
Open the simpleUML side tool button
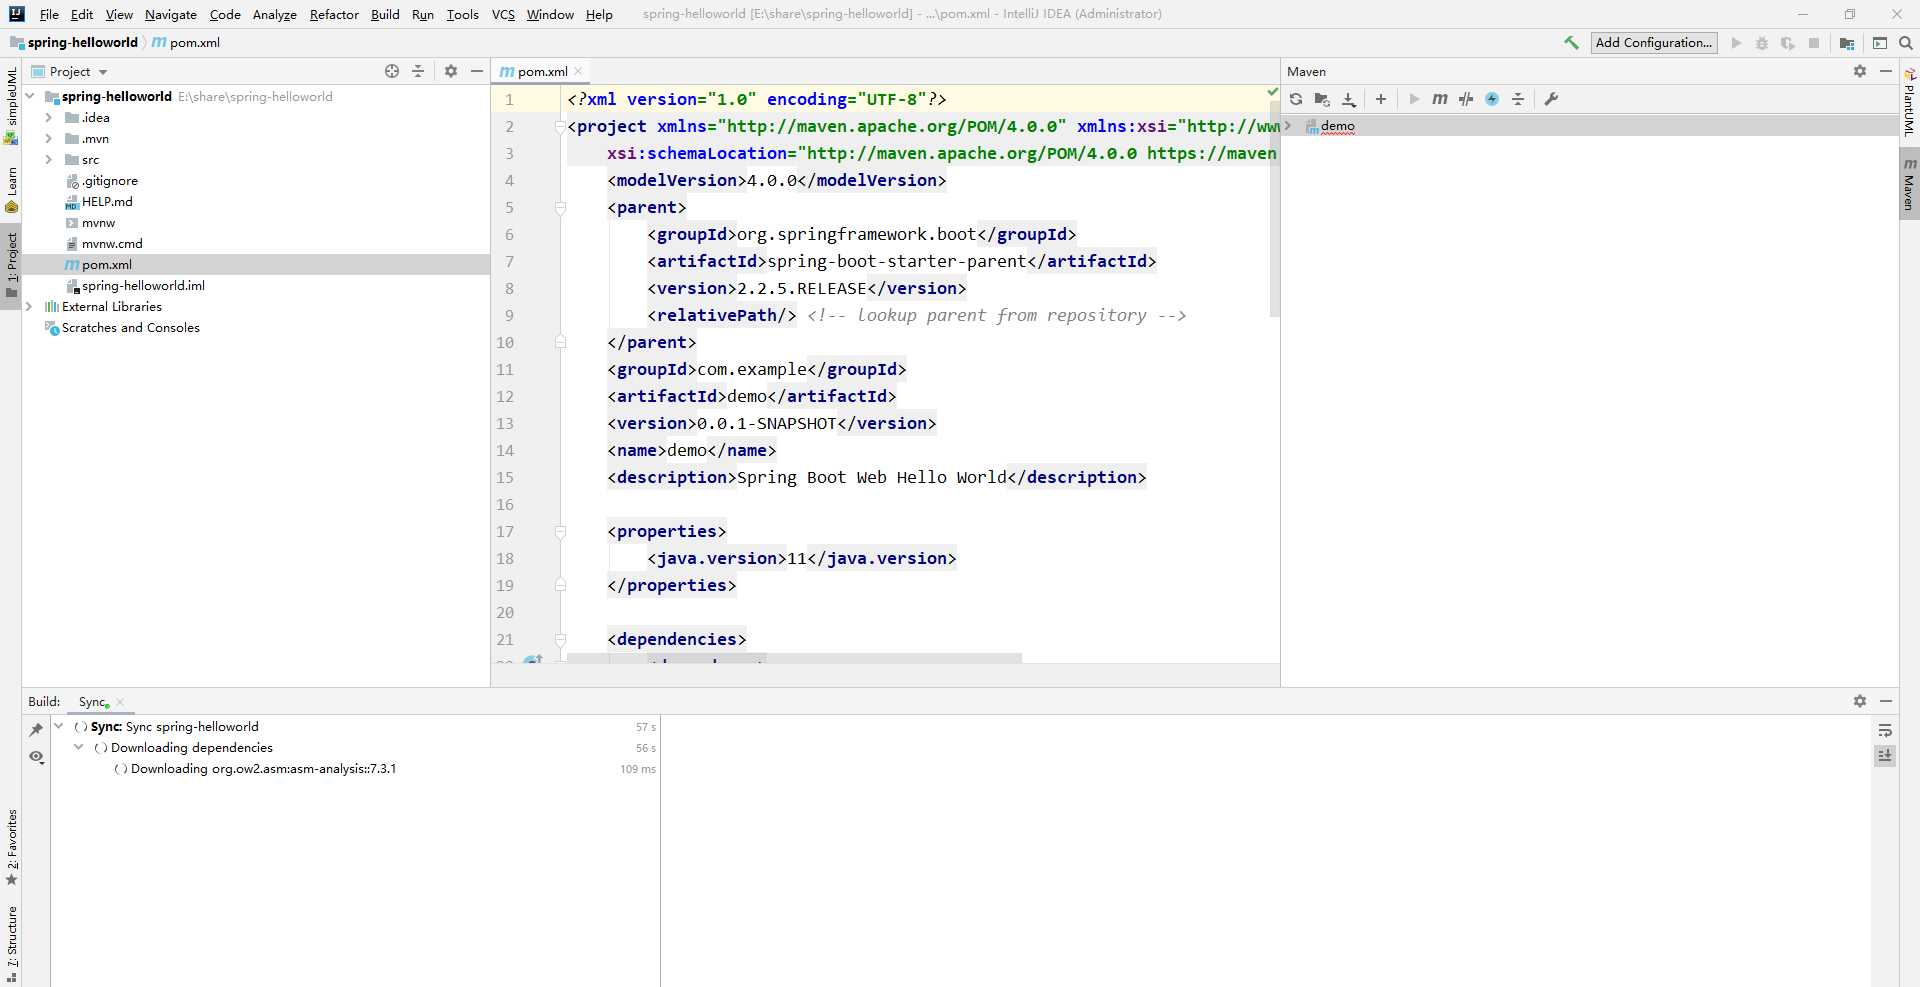pyautogui.click(x=11, y=106)
